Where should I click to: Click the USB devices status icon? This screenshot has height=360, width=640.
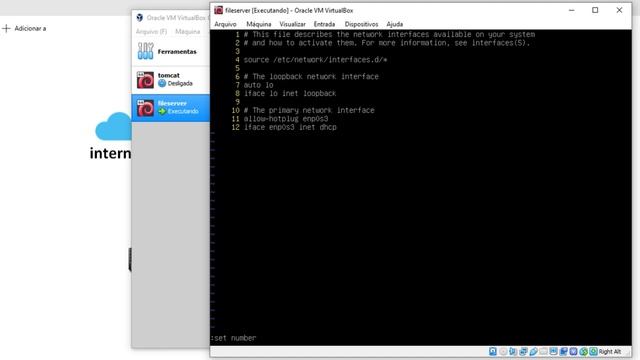pyautogui.click(x=533, y=351)
